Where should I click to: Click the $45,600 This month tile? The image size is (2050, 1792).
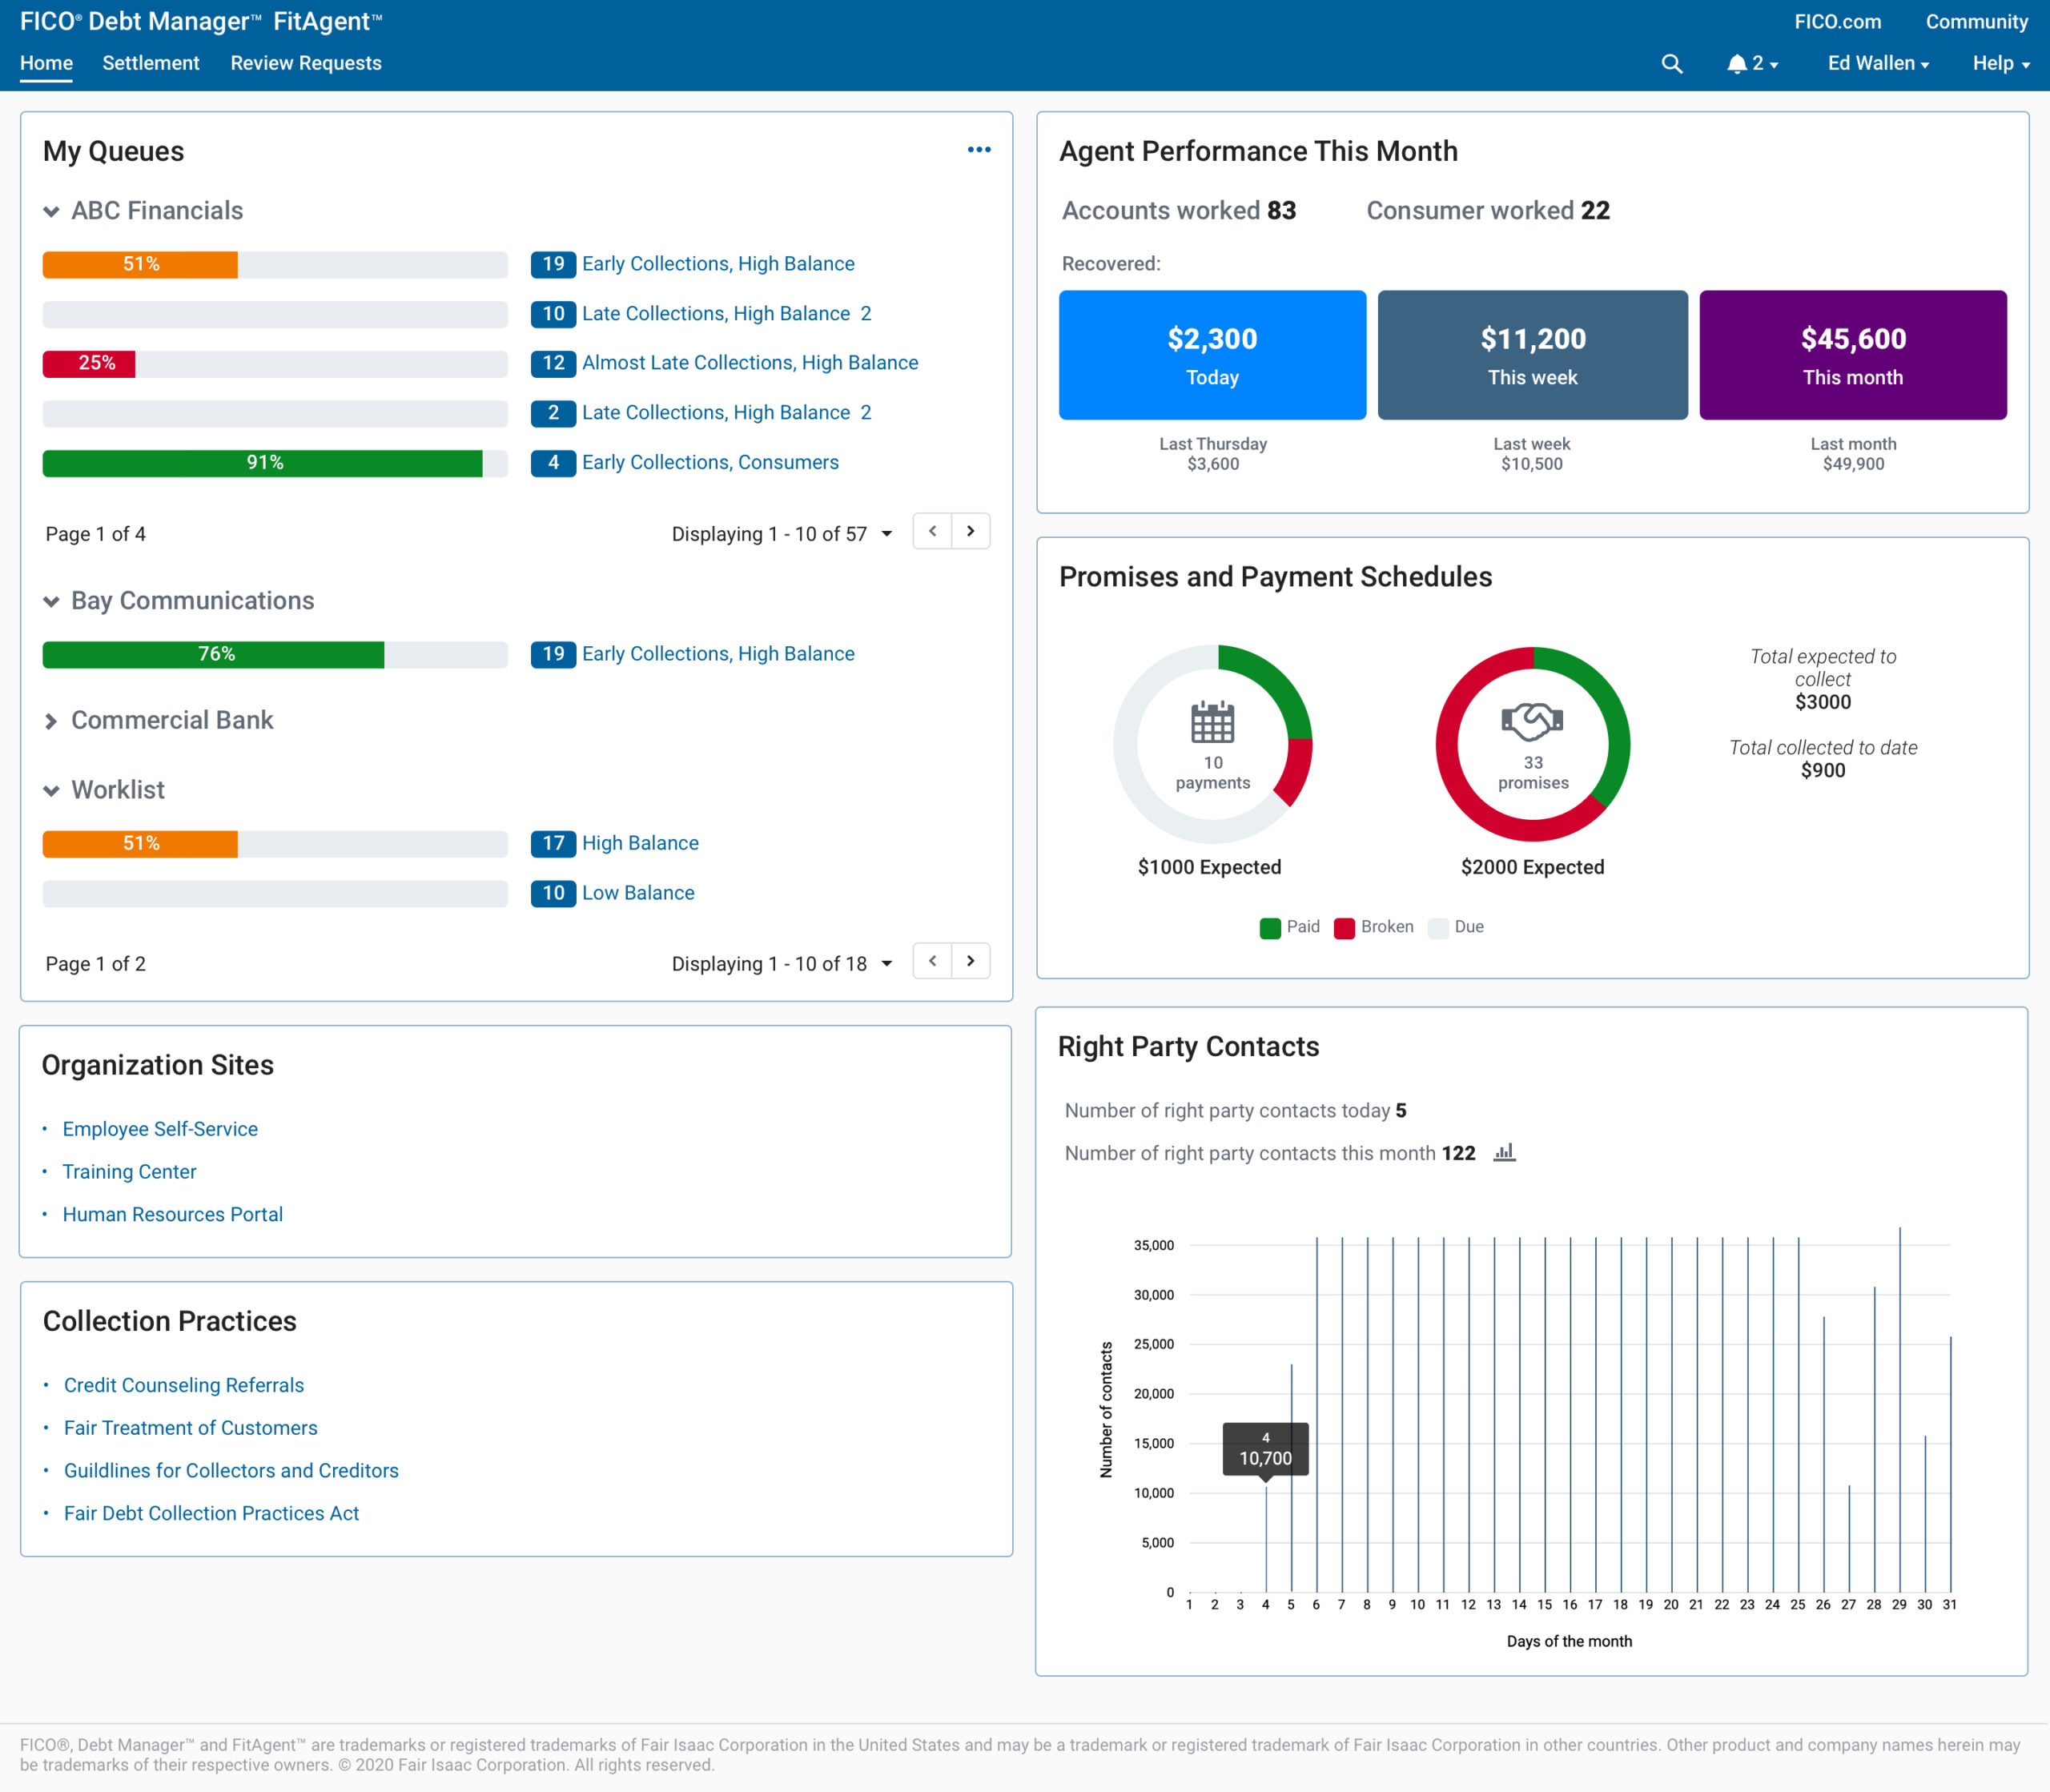1853,355
